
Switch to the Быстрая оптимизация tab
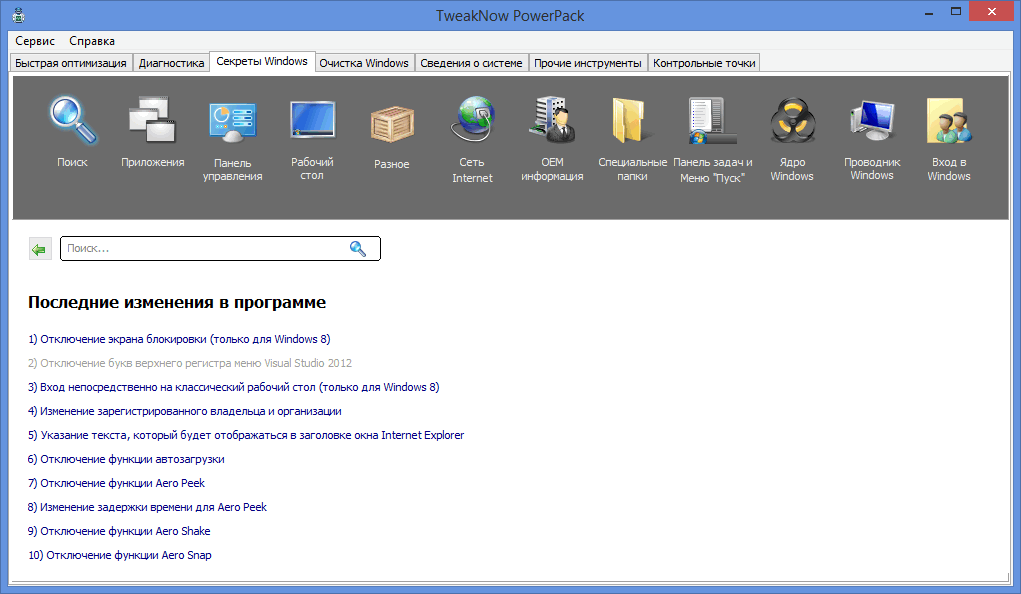[71, 63]
